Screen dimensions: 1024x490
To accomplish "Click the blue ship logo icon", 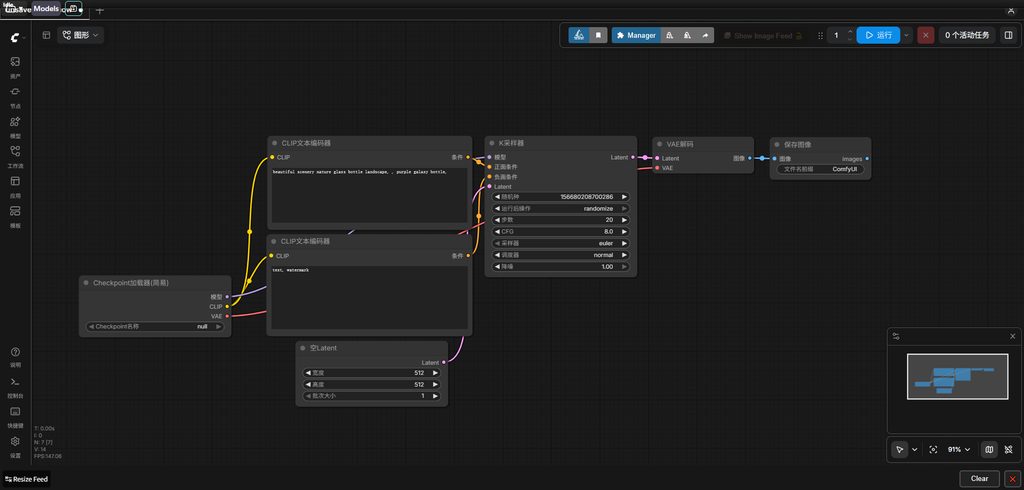I will pos(579,35).
